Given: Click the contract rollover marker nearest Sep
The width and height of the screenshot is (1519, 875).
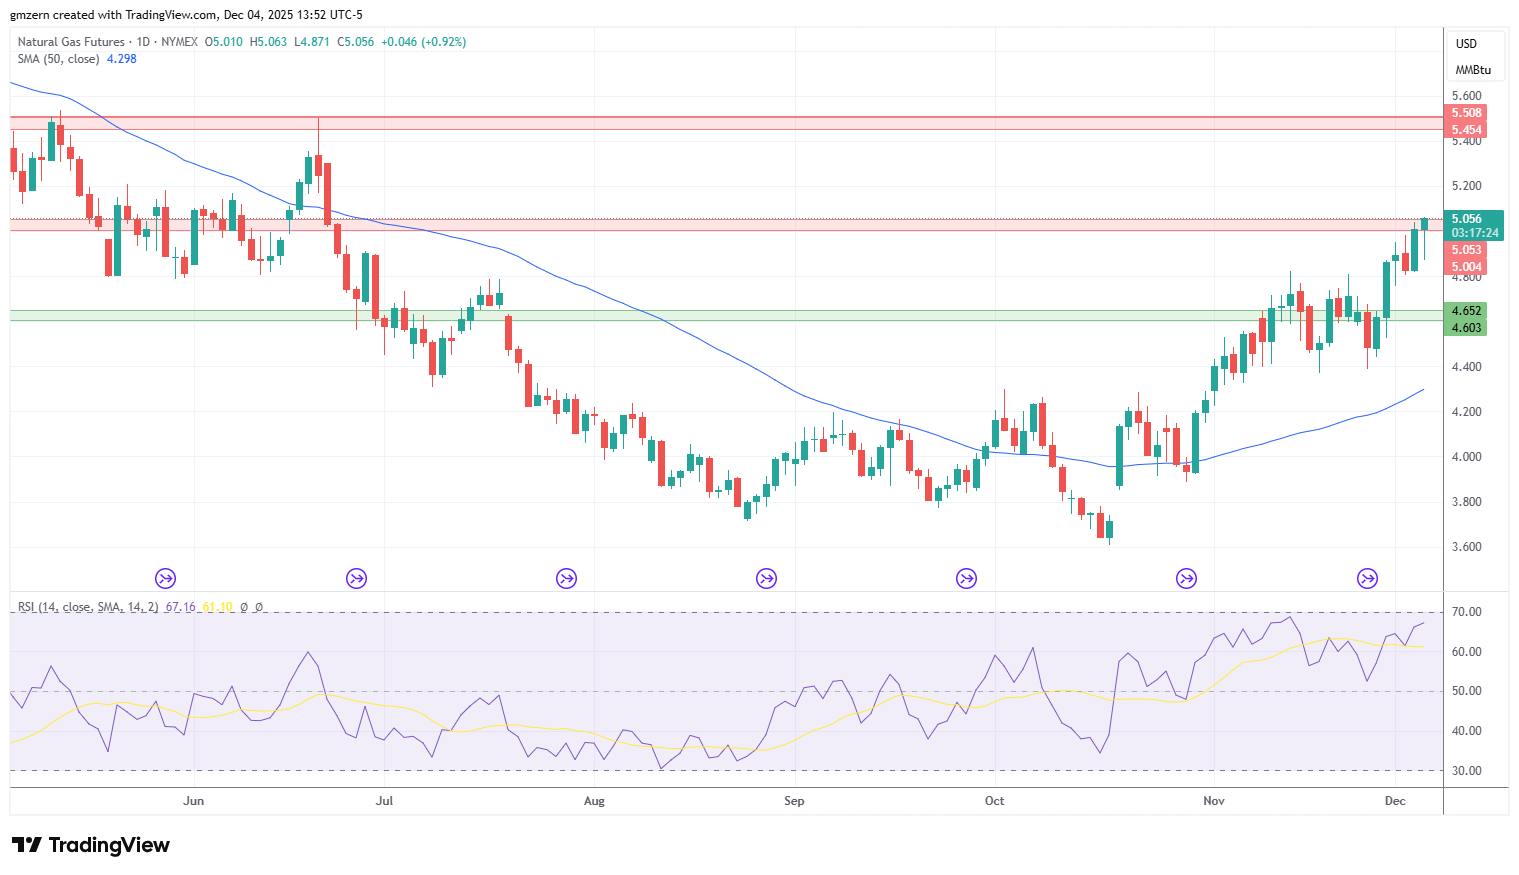Looking at the screenshot, I should click(x=766, y=578).
